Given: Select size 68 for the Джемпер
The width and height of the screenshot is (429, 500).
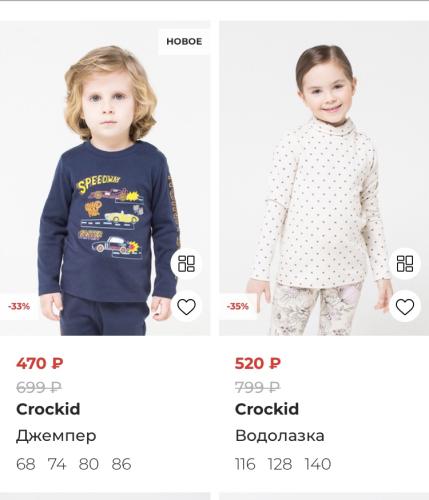Looking at the screenshot, I should pos(26,464).
